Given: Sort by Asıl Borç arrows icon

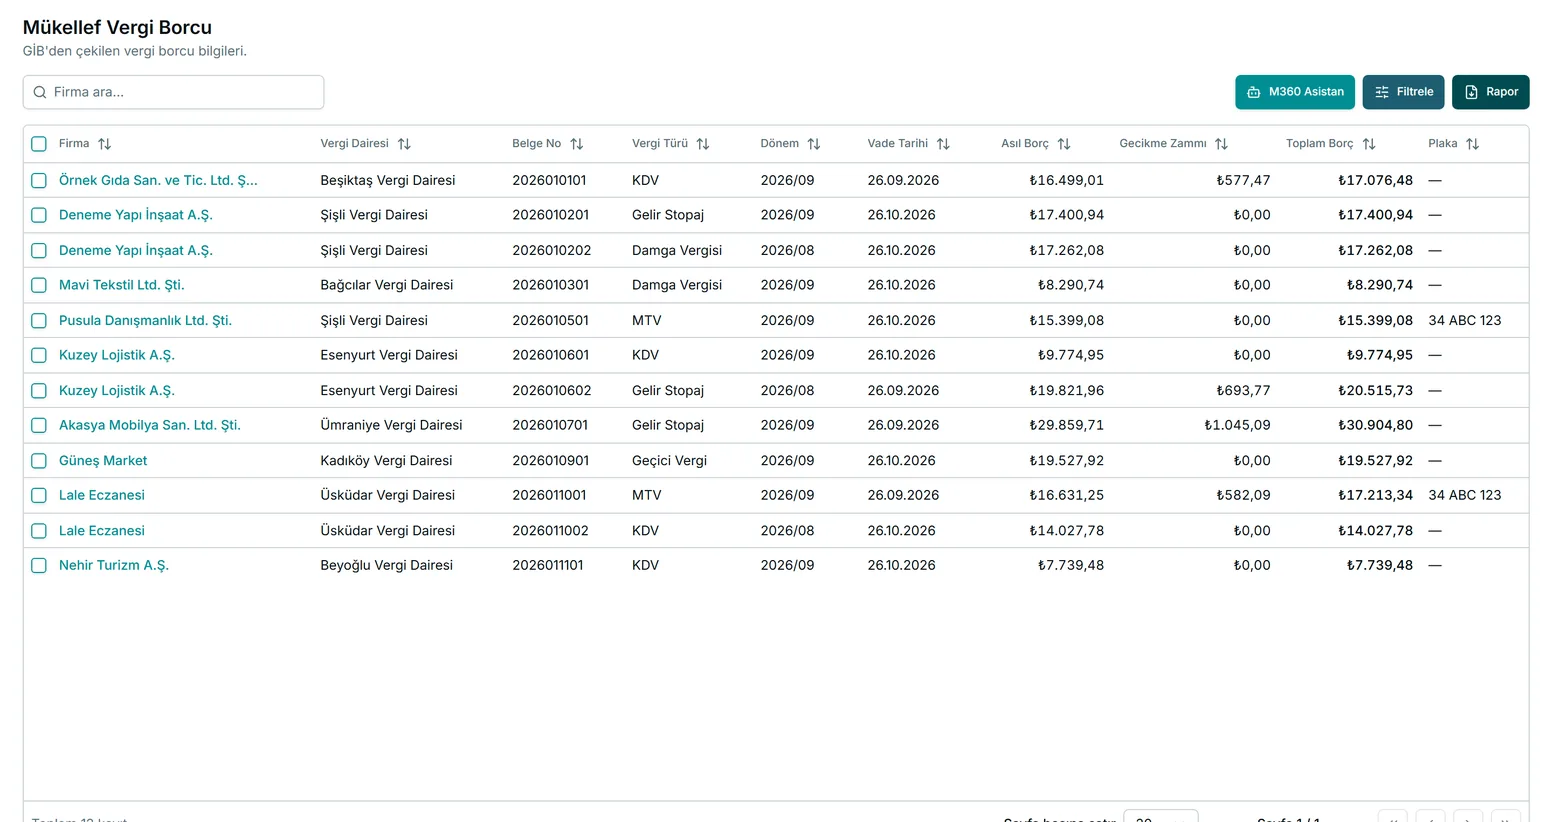Looking at the screenshot, I should [1064, 144].
